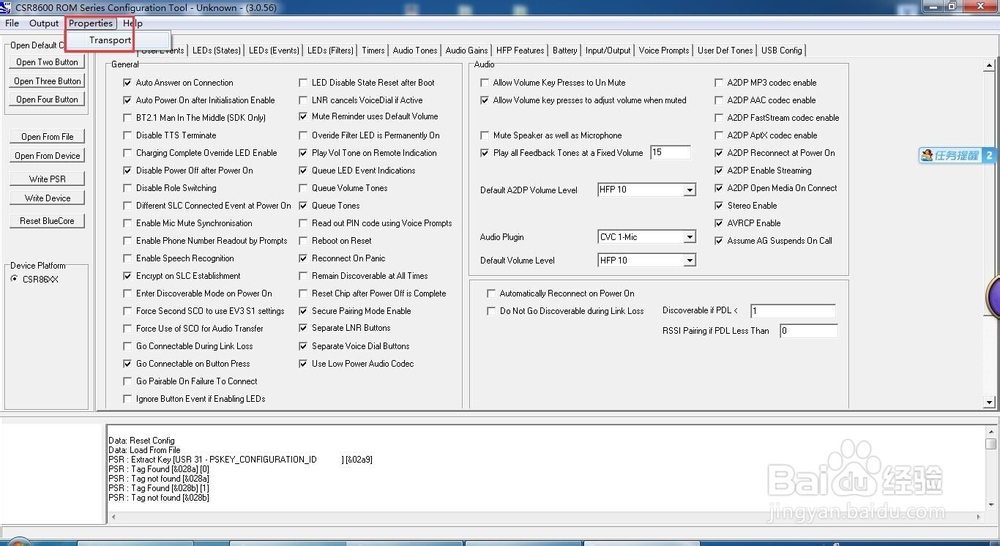Switch to LEDs (Filters) tab
1000x546 pixels.
[330, 50]
